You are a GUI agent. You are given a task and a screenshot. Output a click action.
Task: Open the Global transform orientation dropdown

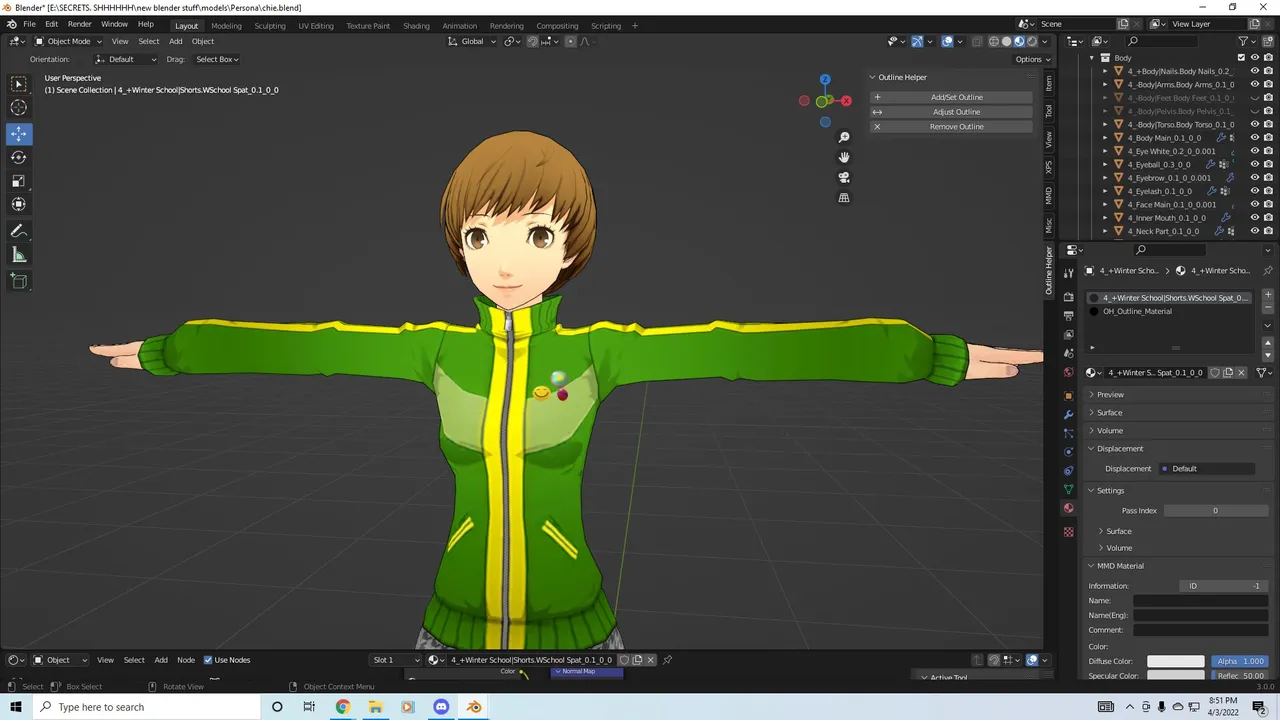click(x=472, y=41)
